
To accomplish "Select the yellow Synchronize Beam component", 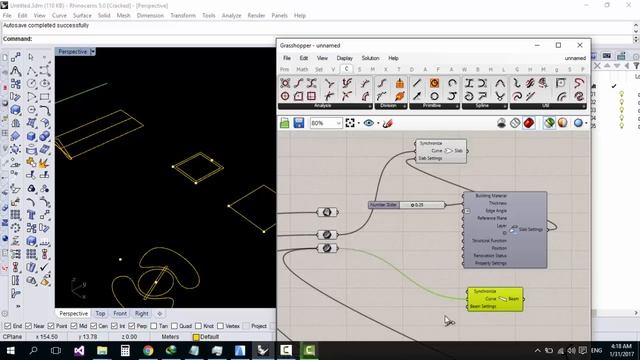I will pos(495,299).
